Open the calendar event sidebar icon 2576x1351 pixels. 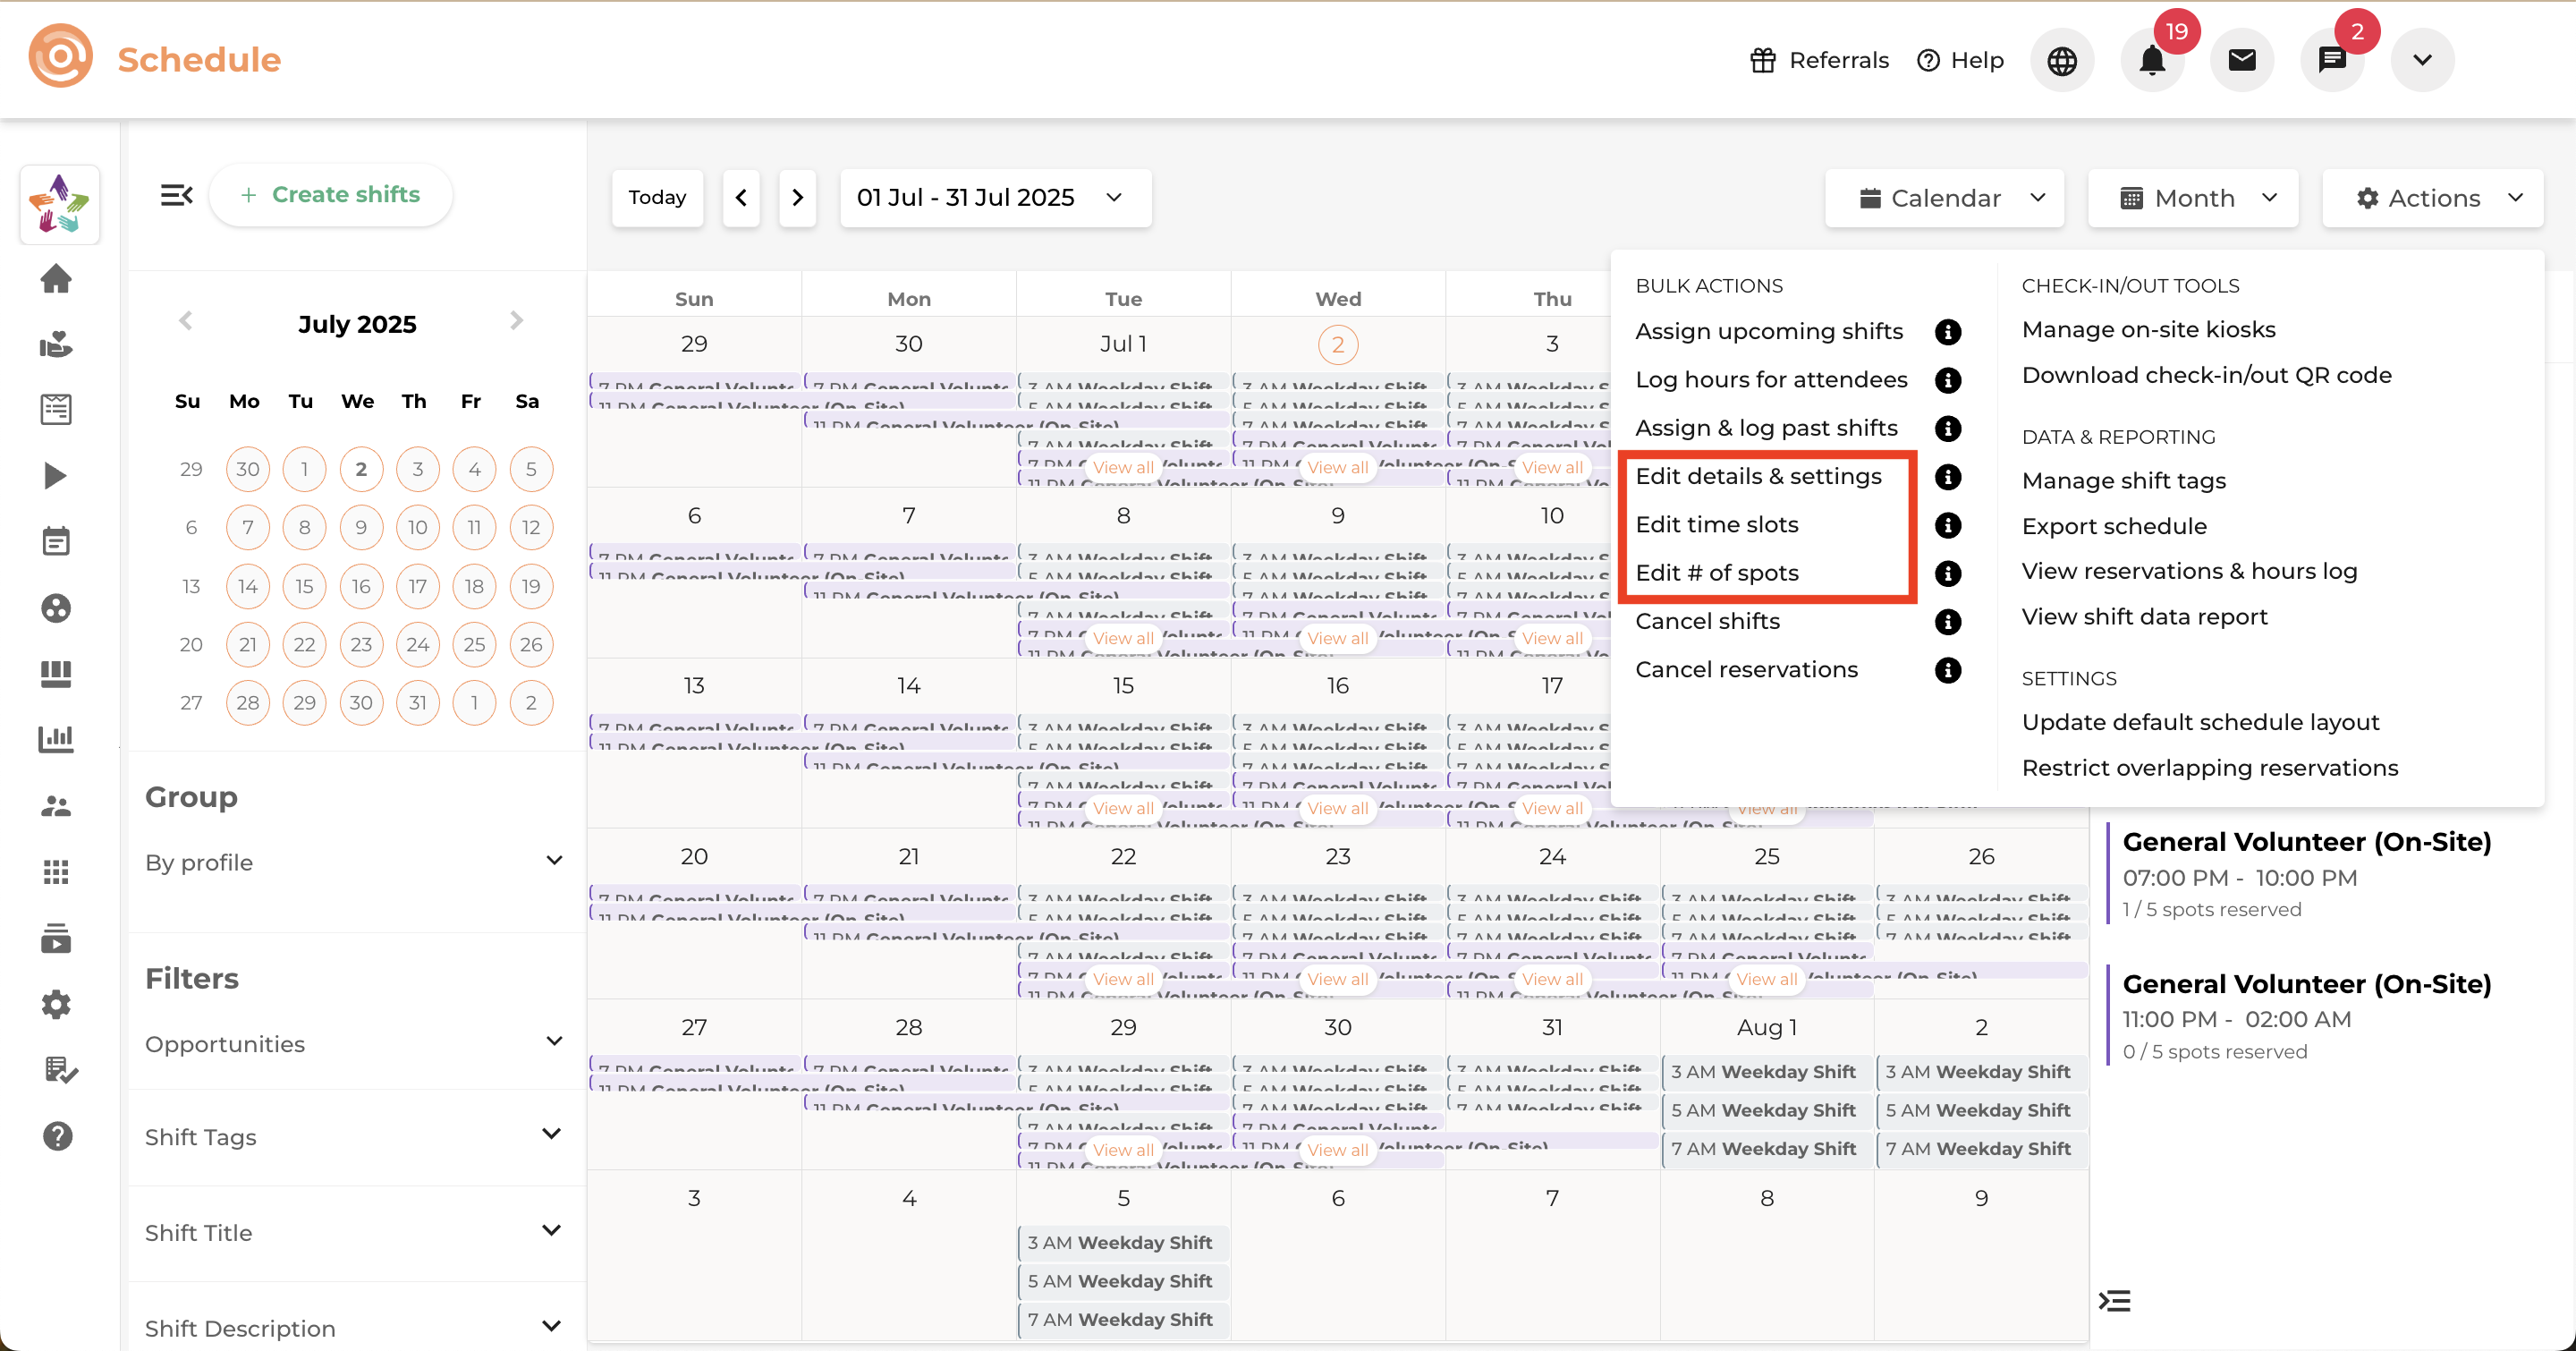[x=56, y=541]
